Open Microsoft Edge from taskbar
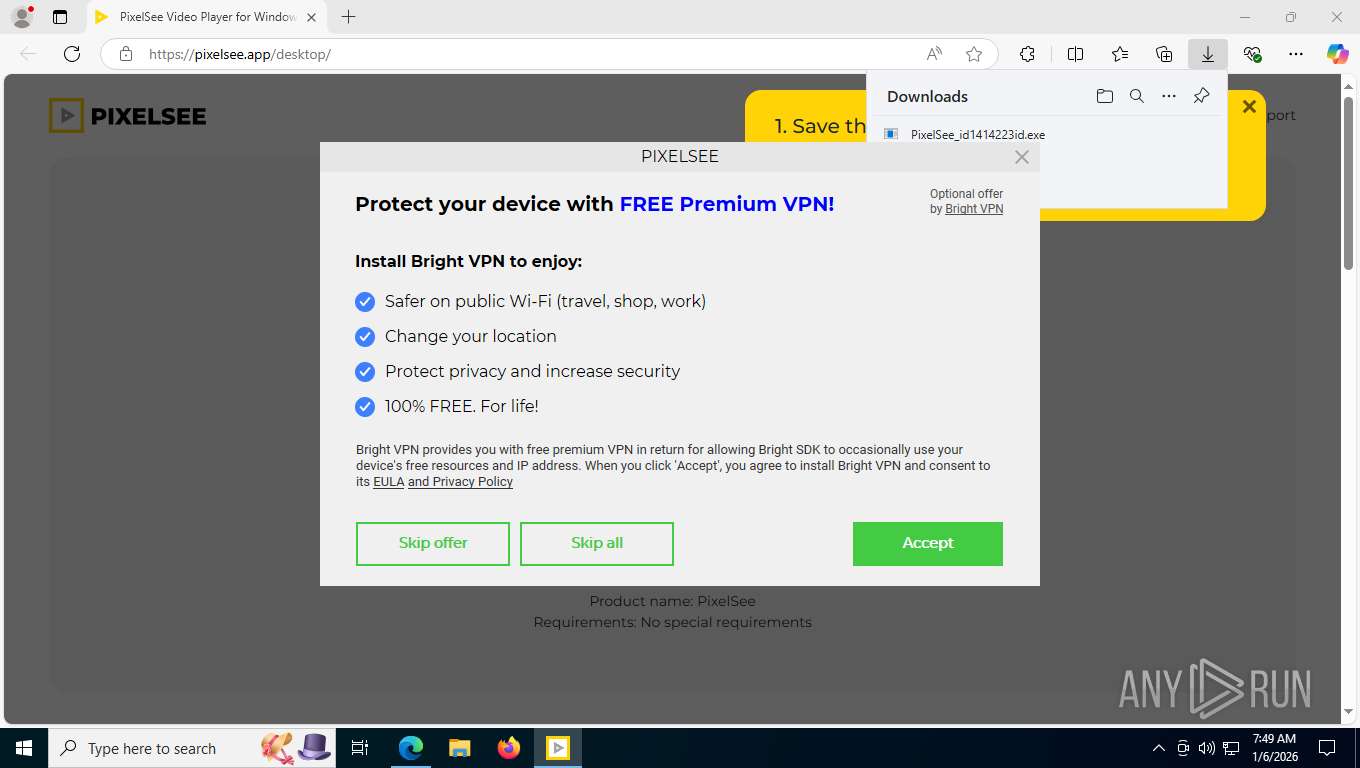The width and height of the screenshot is (1360, 768). 411,748
